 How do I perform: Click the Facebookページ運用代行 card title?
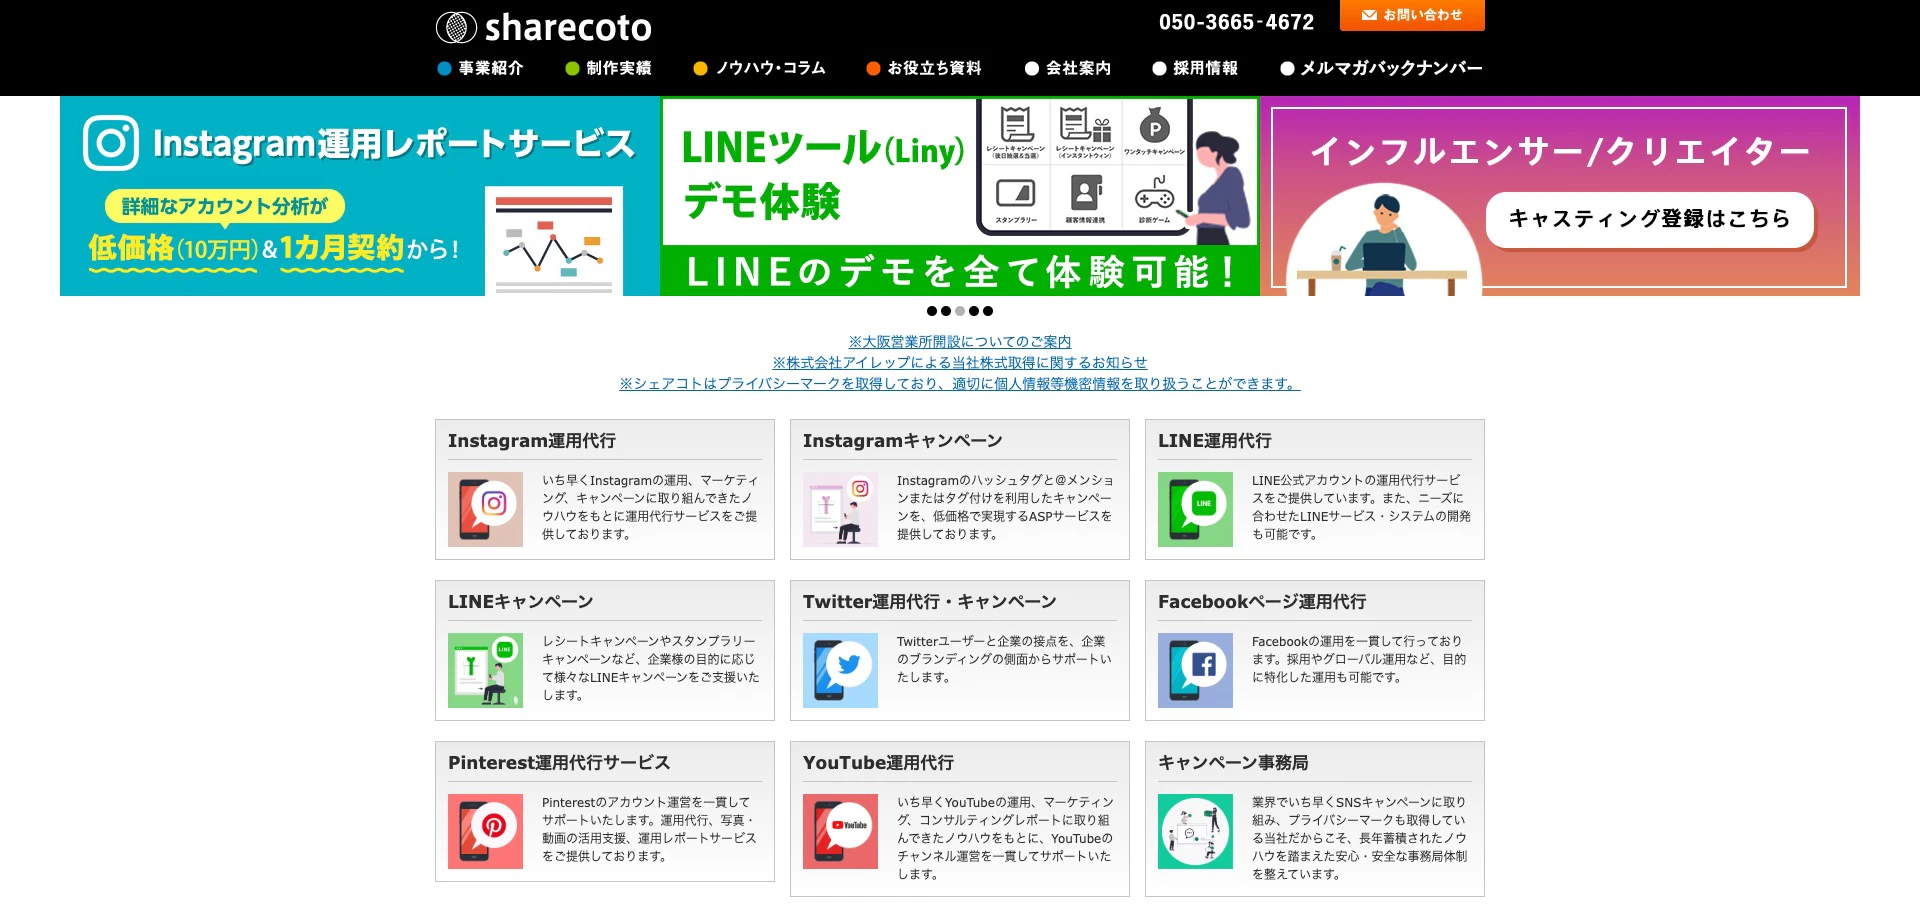(x=1262, y=602)
